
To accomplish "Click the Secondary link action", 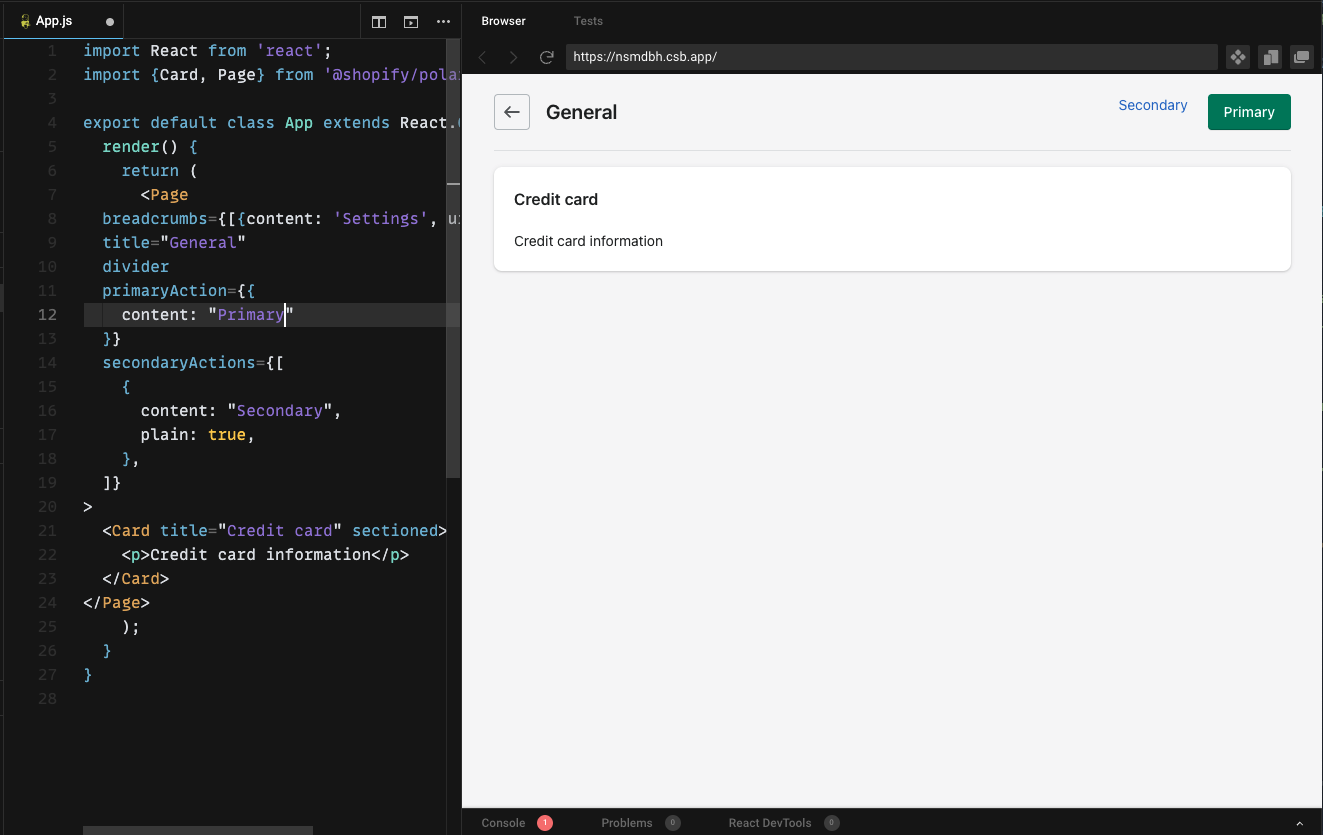I will coord(1153,105).
